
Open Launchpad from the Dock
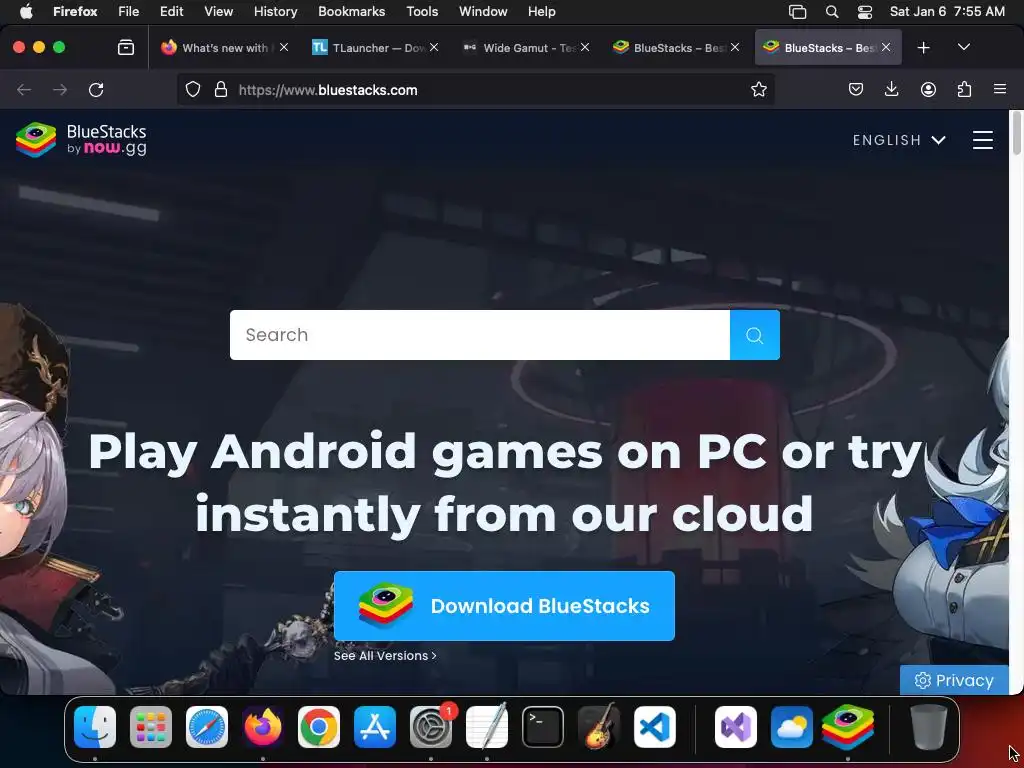(151, 727)
